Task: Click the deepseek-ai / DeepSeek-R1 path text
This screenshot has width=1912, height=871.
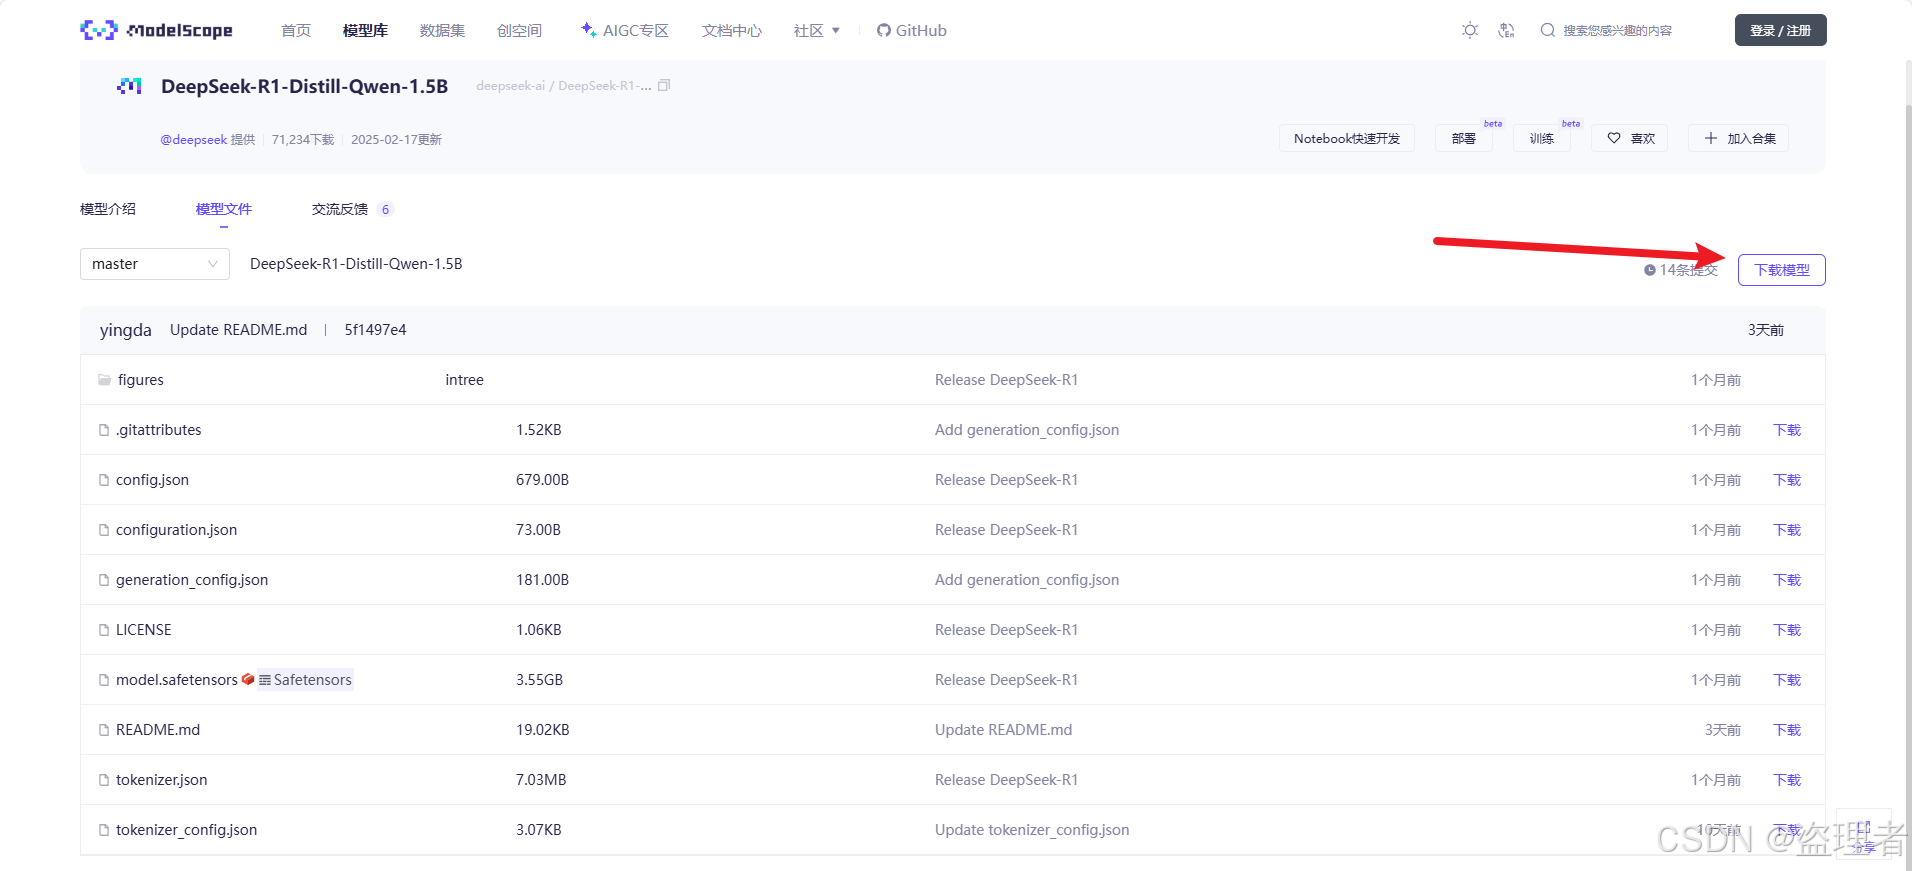Action: pos(564,86)
